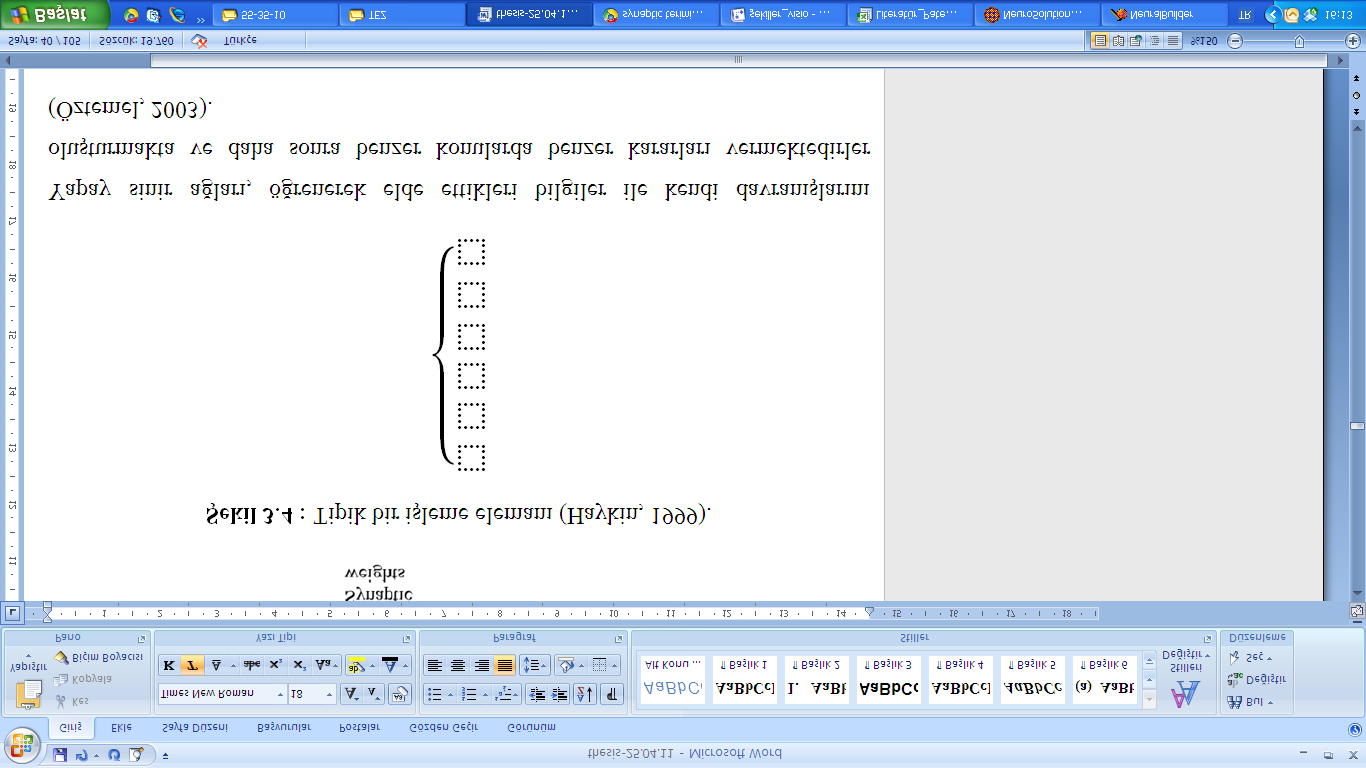This screenshot has width=1366, height=768.
Task: Switch to the Postalar tab
Action: (x=359, y=727)
